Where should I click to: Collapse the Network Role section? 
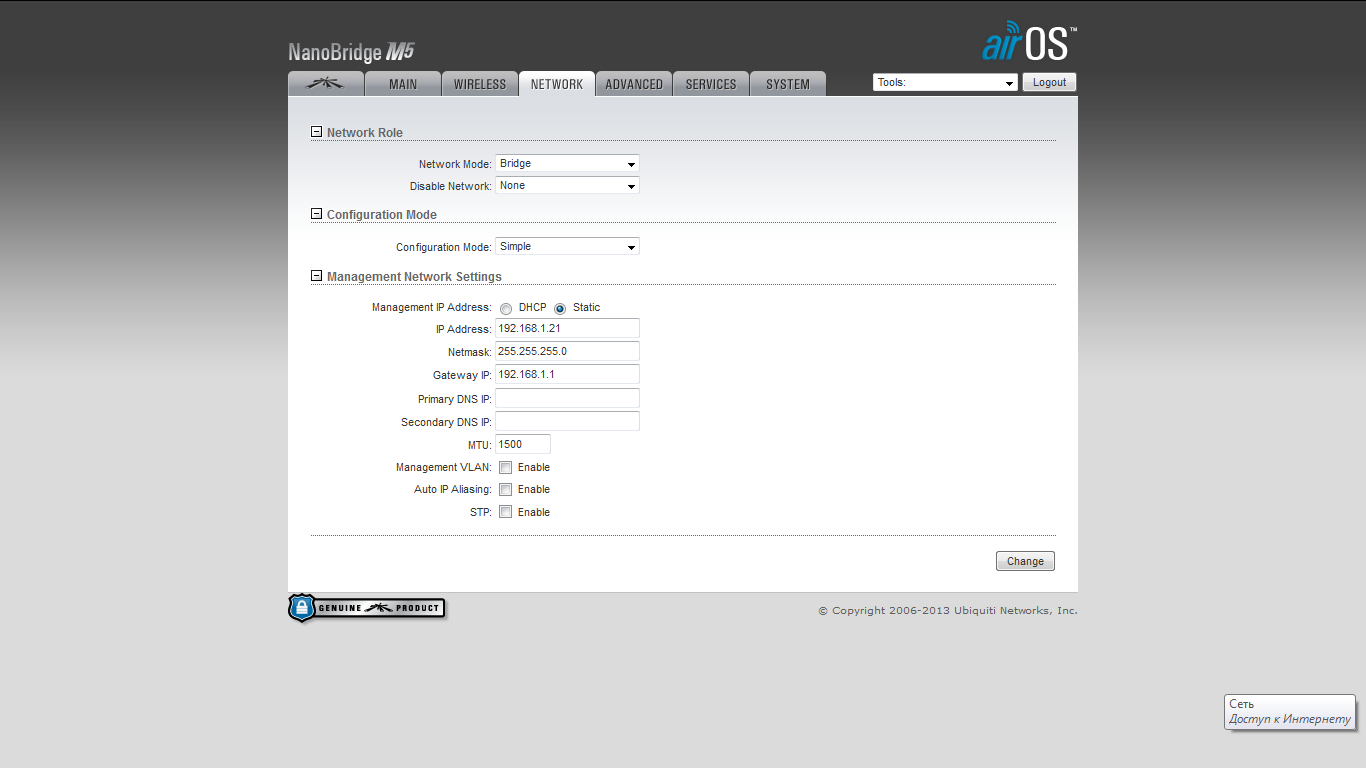pos(317,132)
